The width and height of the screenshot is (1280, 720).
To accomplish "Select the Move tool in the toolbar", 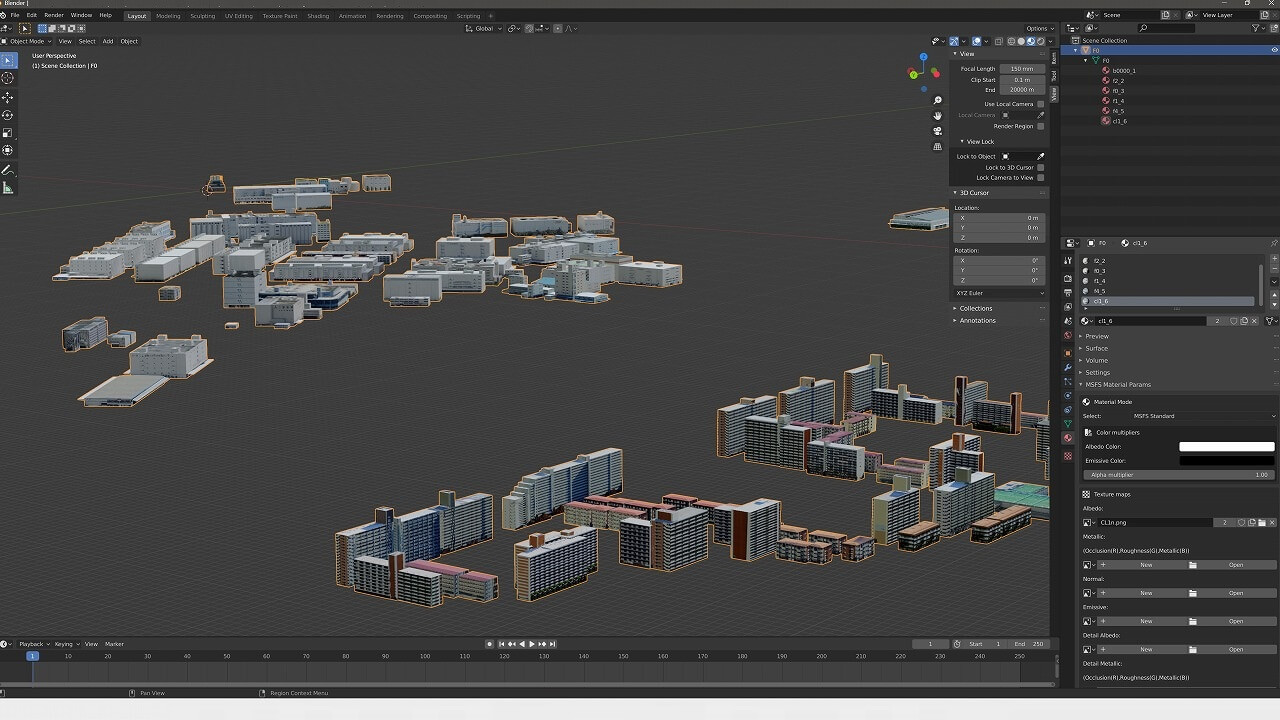I will [x=8, y=97].
